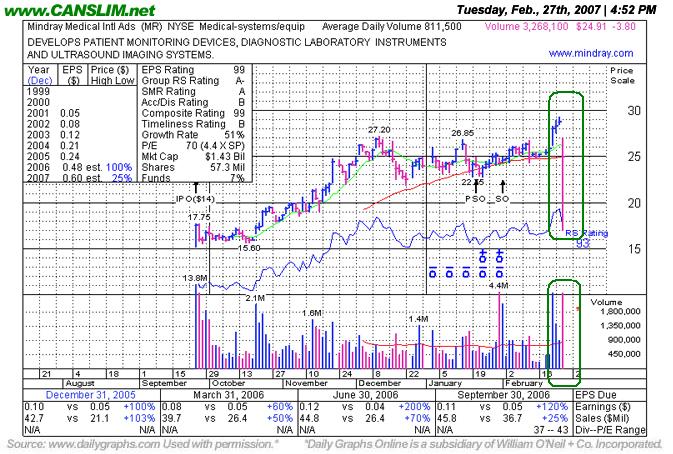Click the '4.4M' volume label
The image size is (673, 454).
point(498,286)
